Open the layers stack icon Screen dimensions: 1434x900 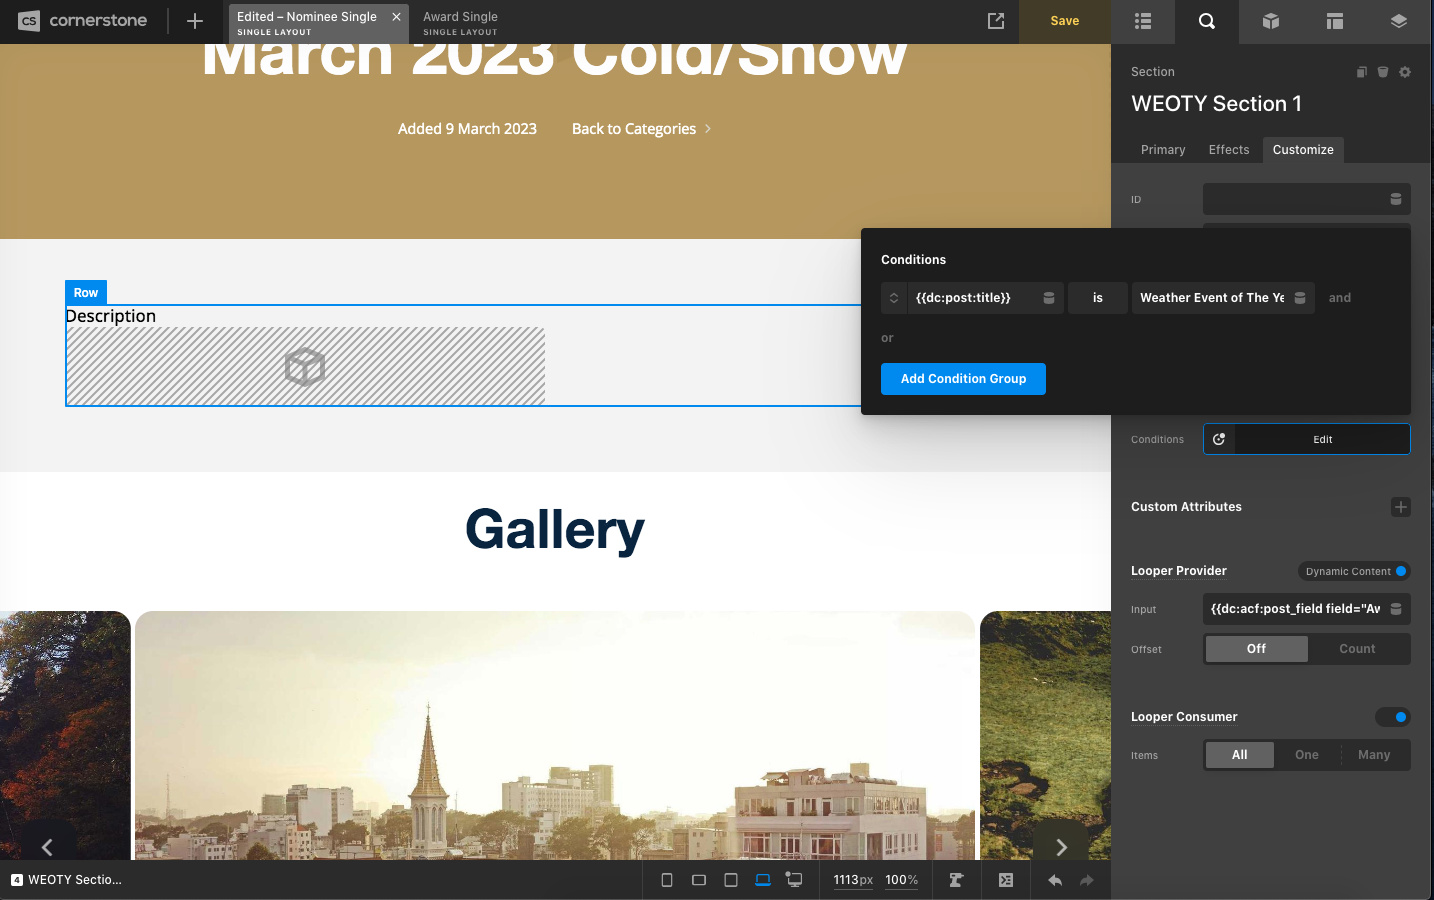click(x=1399, y=21)
